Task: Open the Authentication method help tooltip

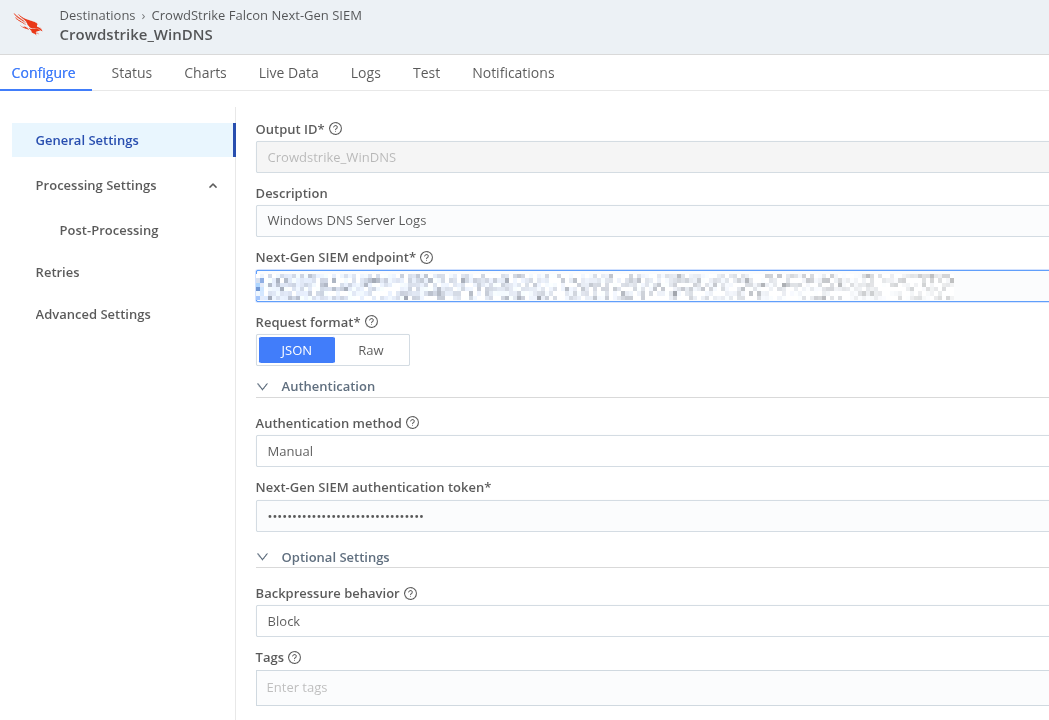Action: coord(412,422)
